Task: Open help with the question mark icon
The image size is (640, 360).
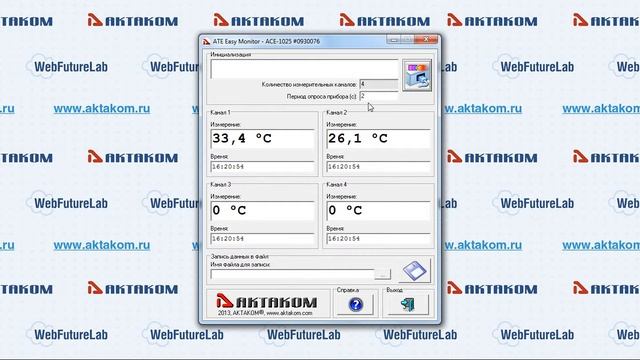Action: [x=356, y=304]
